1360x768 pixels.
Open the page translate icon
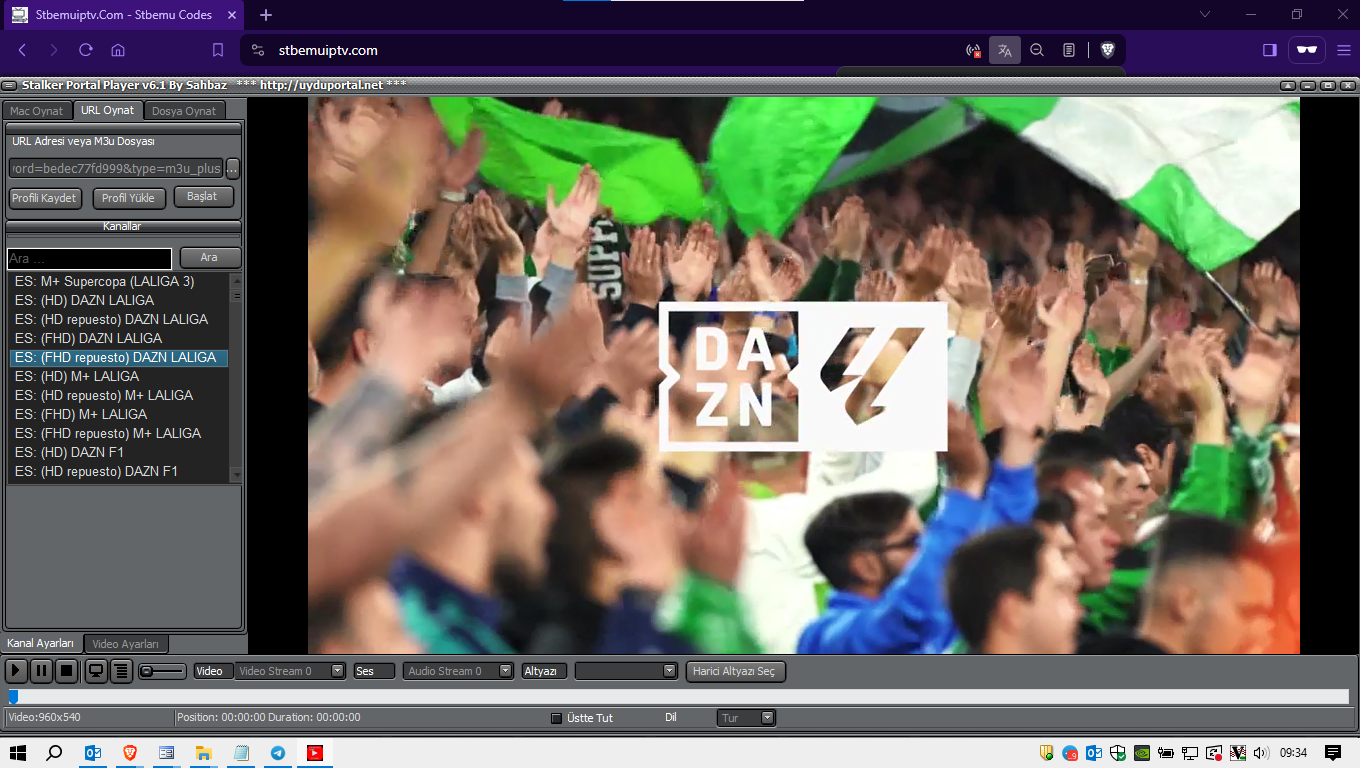click(1005, 50)
